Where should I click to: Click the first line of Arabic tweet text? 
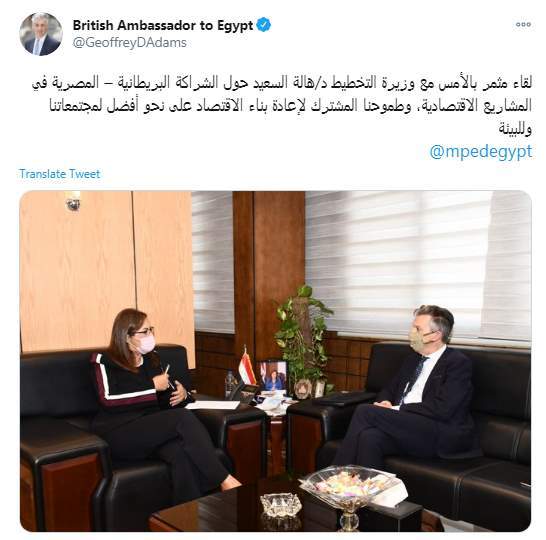point(282,83)
